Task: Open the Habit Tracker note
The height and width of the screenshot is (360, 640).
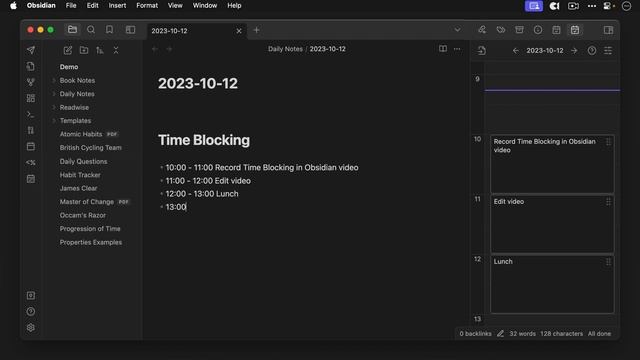Action: pos(80,175)
